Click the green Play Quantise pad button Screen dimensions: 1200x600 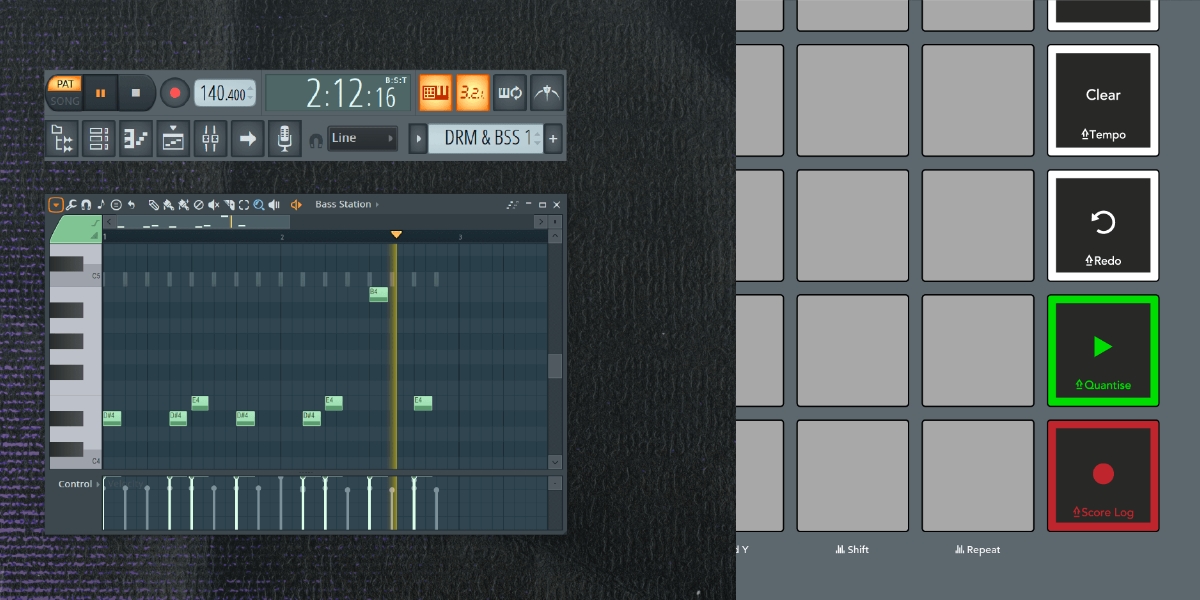click(x=1103, y=350)
